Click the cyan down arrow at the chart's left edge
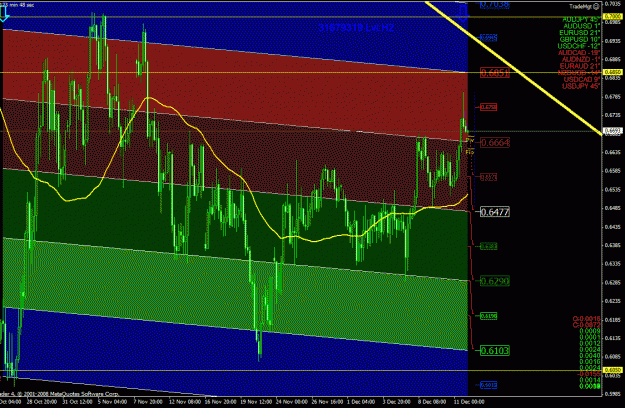This screenshot has width=625, height=408. coord(4,15)
